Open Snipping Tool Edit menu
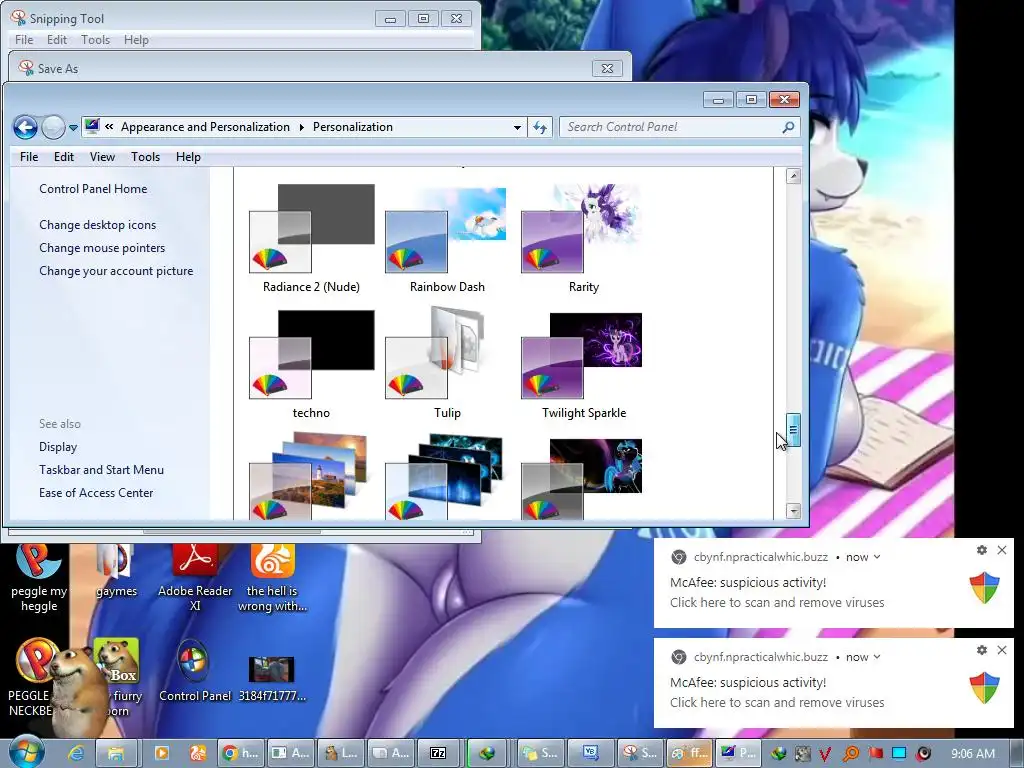This screenshot has height=768, width=1024. click(57, 40)
